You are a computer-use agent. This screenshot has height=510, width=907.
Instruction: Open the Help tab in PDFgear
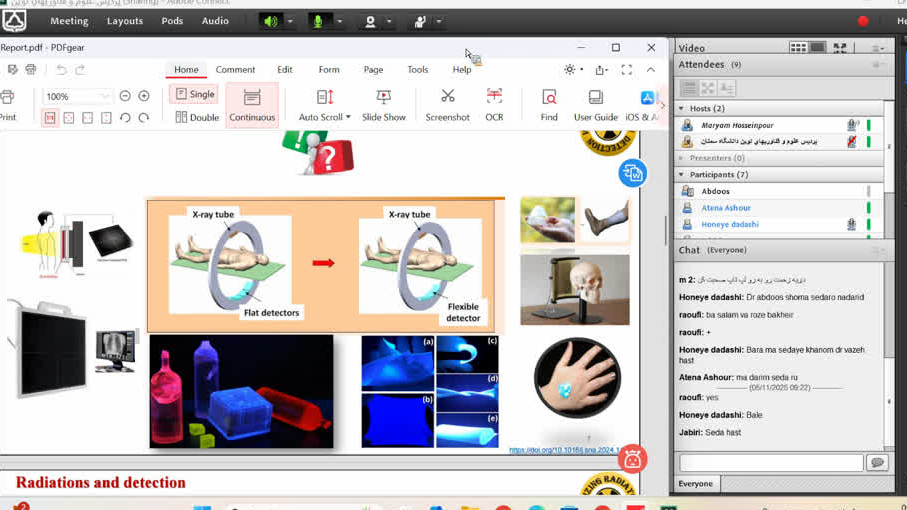462,69
